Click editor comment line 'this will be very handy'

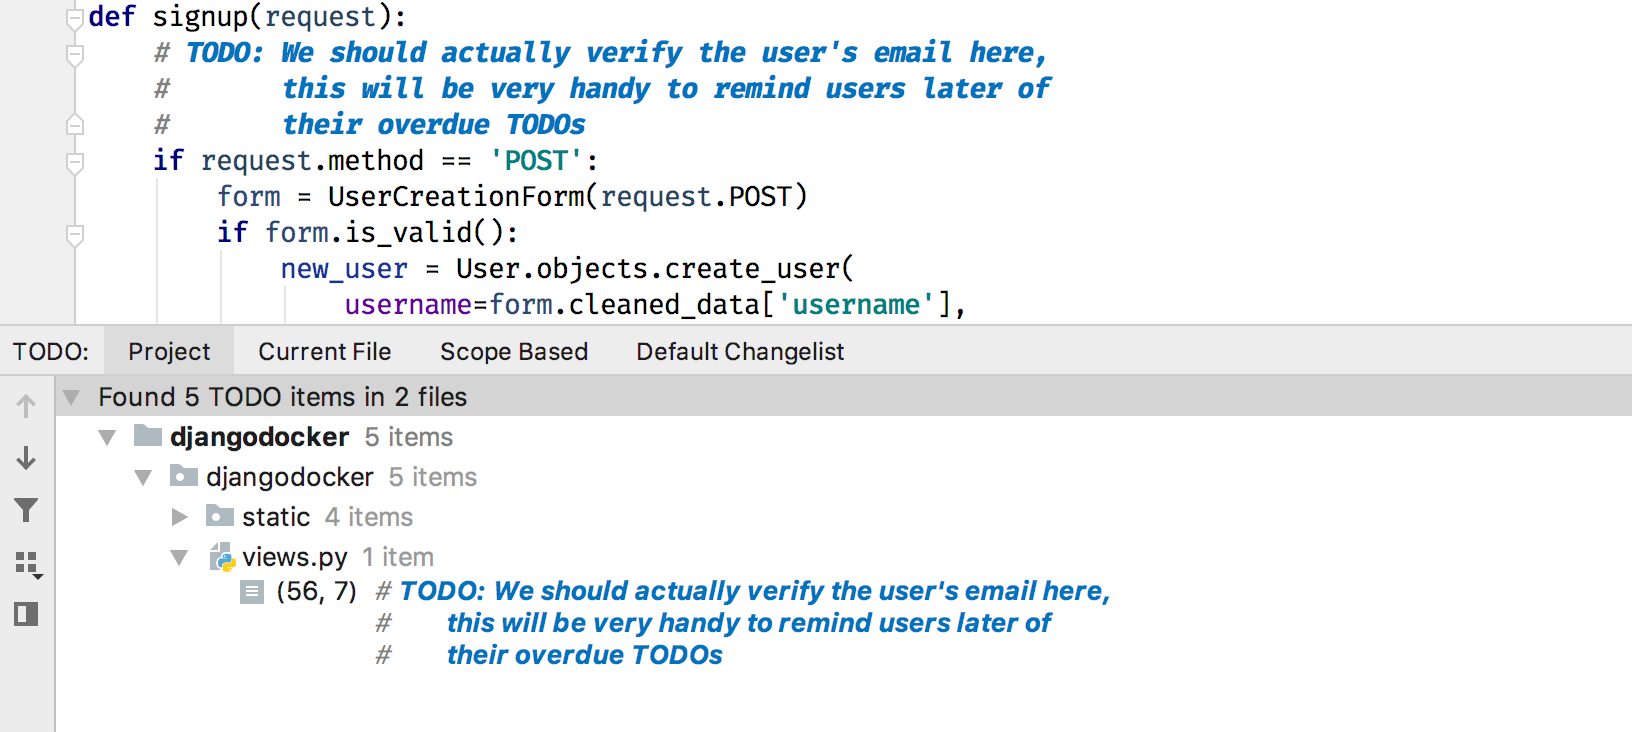tap(666, 88)
